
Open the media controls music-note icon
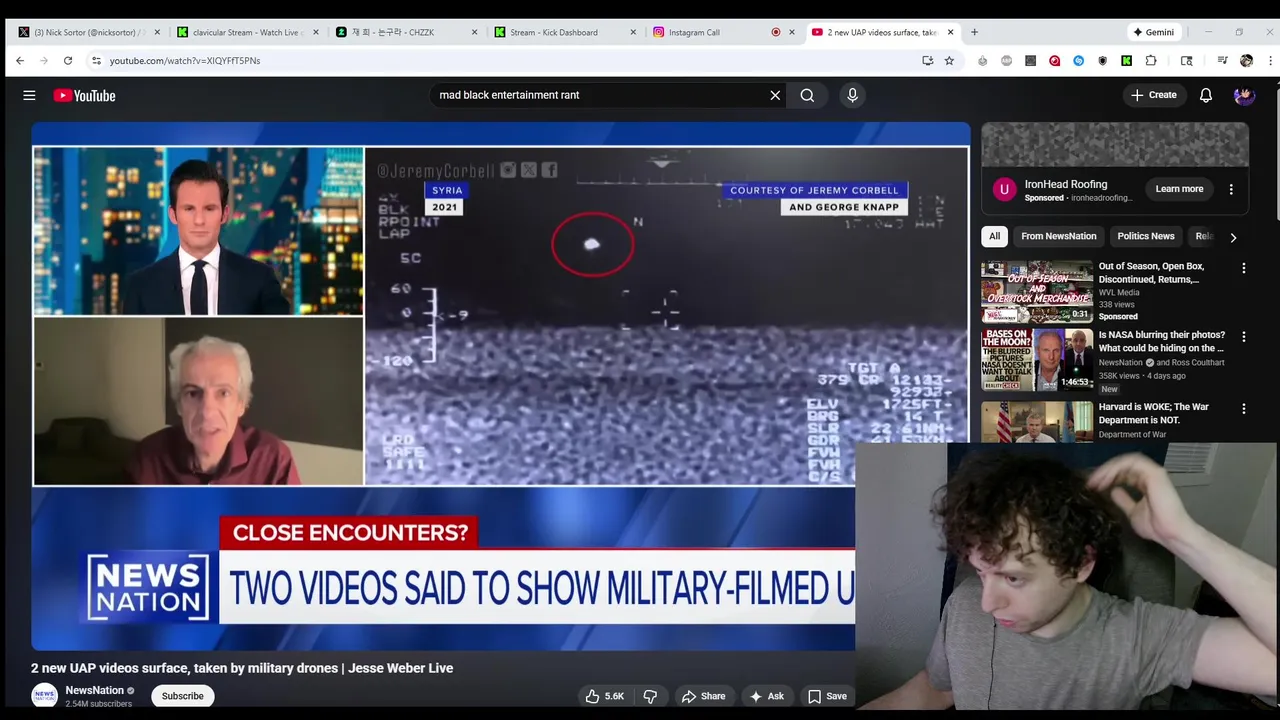[x=1222, y=60]
